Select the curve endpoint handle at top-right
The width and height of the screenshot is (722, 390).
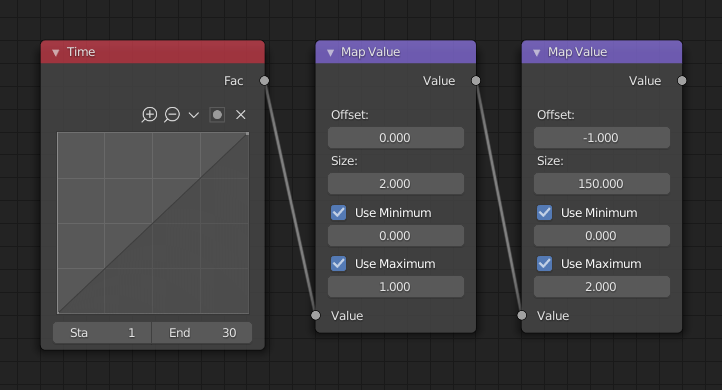coord(247,134)
